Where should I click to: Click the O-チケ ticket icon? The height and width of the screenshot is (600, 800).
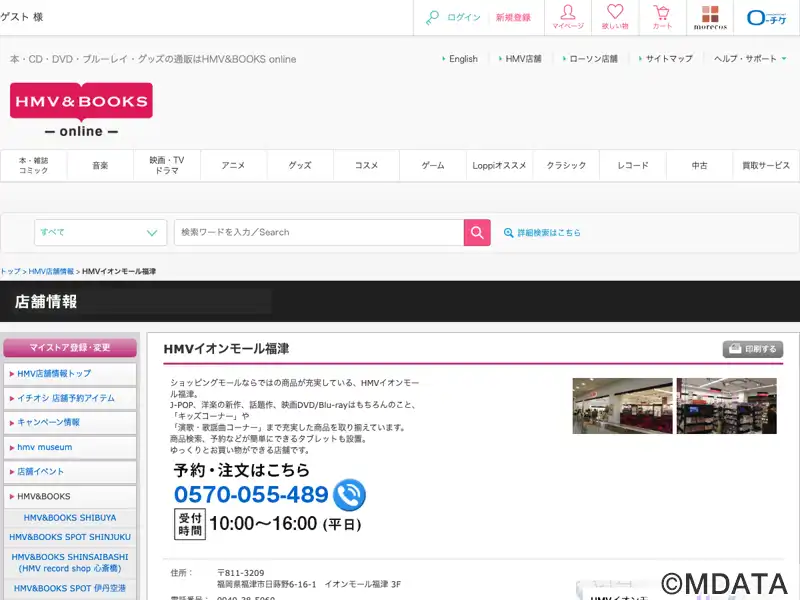(x=767, y=17)
